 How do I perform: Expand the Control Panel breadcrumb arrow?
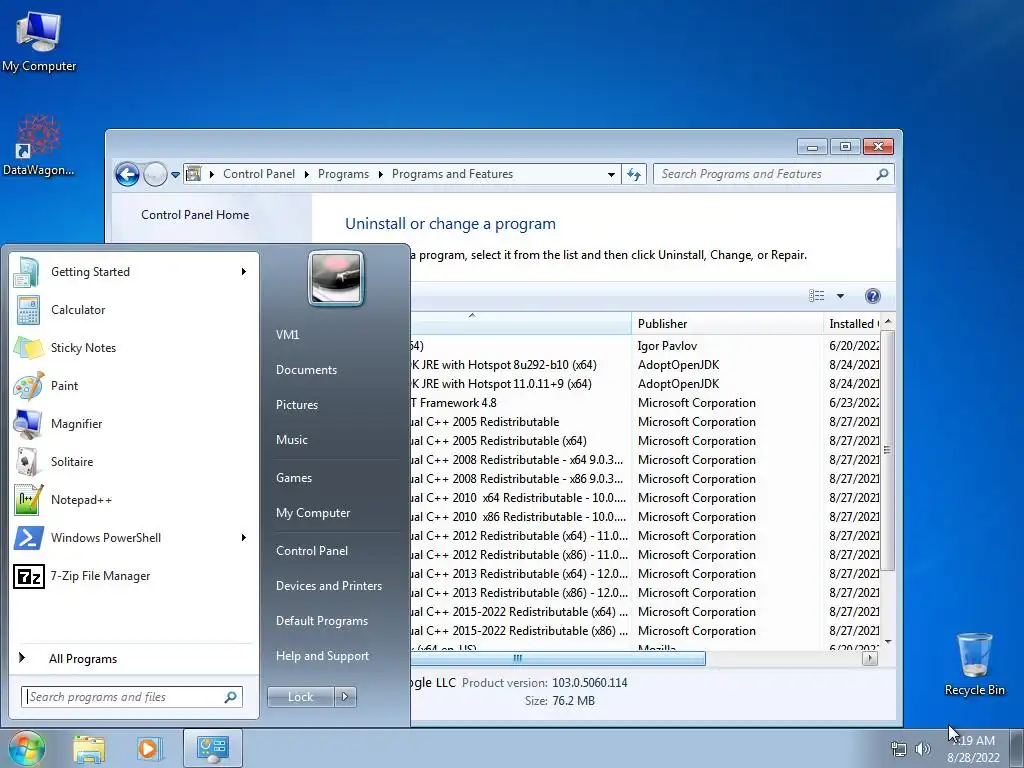306,174
